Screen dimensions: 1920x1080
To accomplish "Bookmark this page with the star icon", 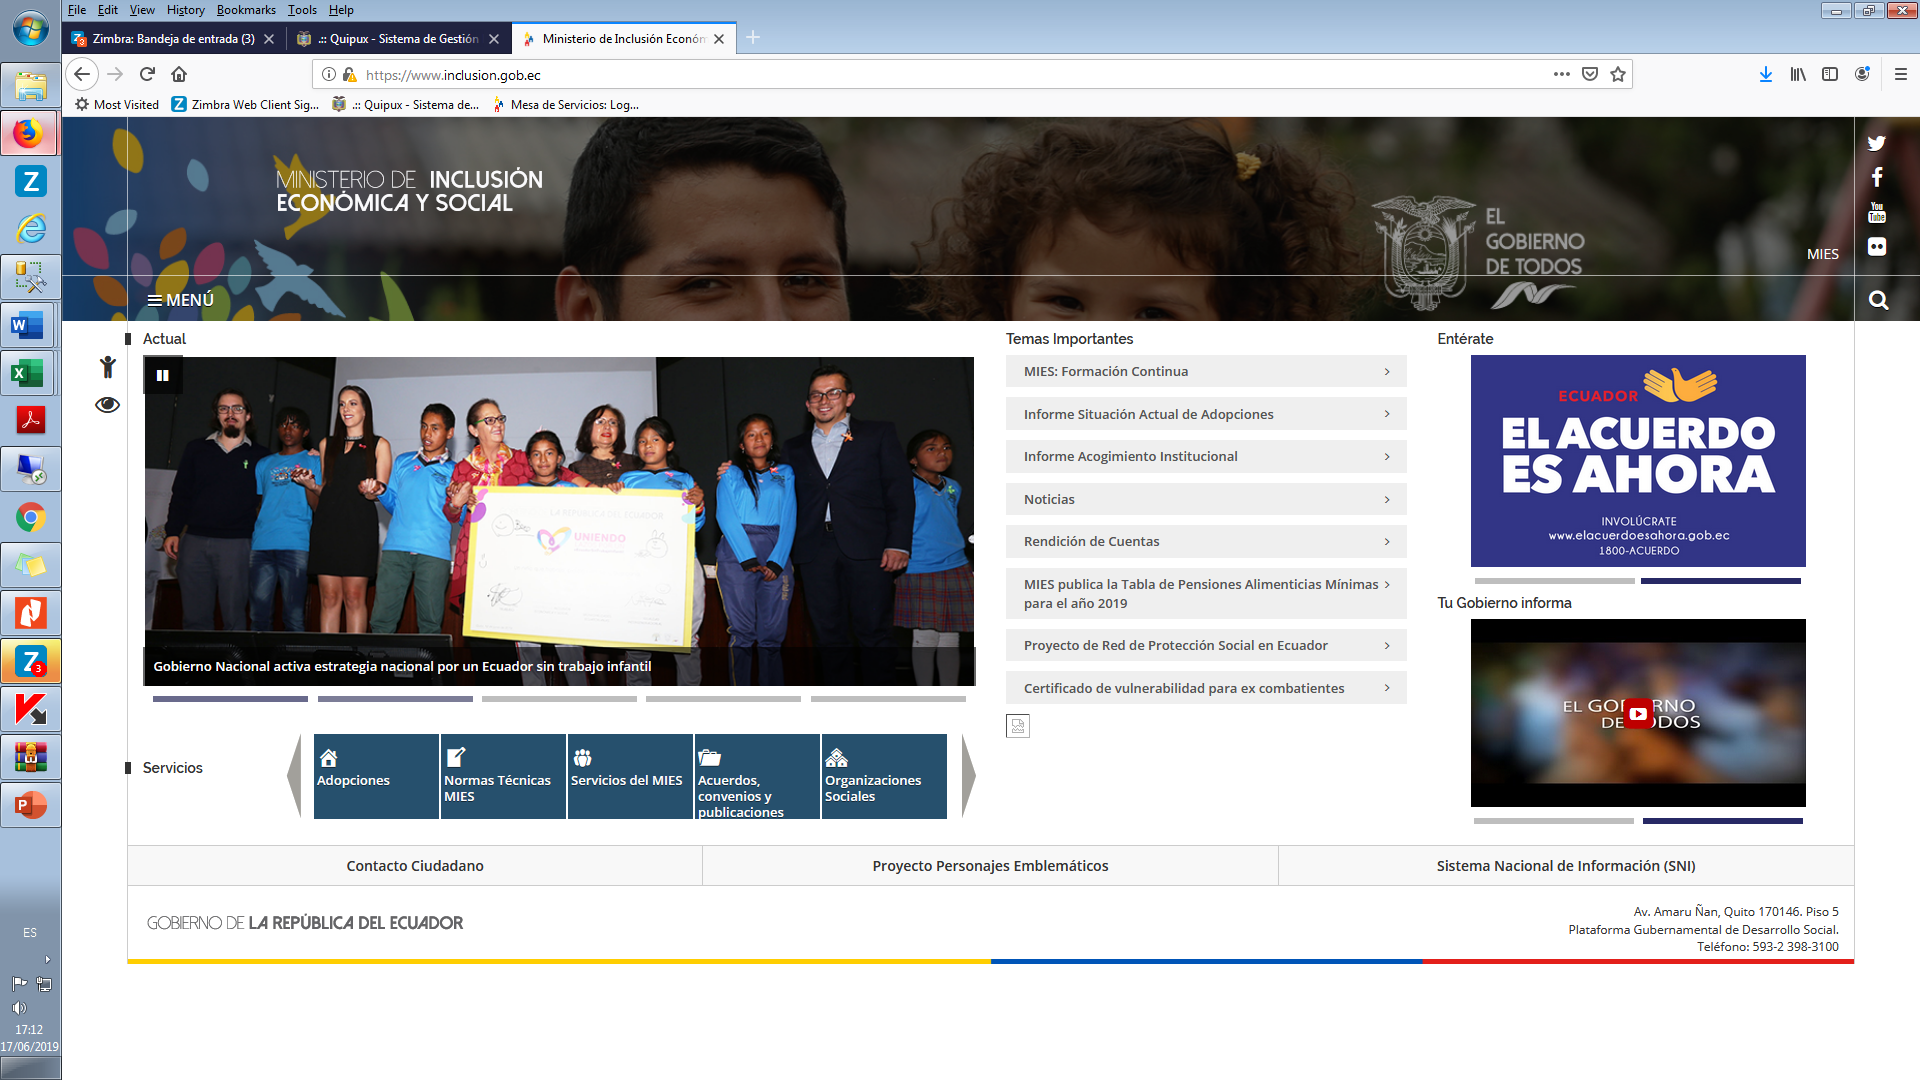I will pos(1618,74).
